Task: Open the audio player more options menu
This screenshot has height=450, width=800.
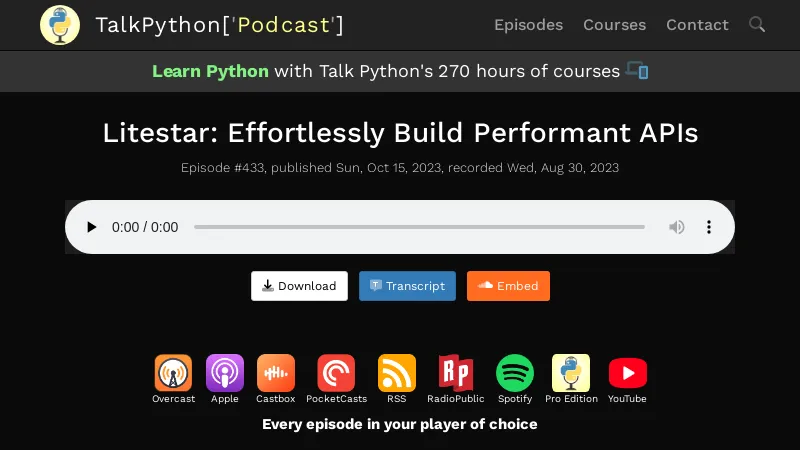Action: (x=709, y=227)
